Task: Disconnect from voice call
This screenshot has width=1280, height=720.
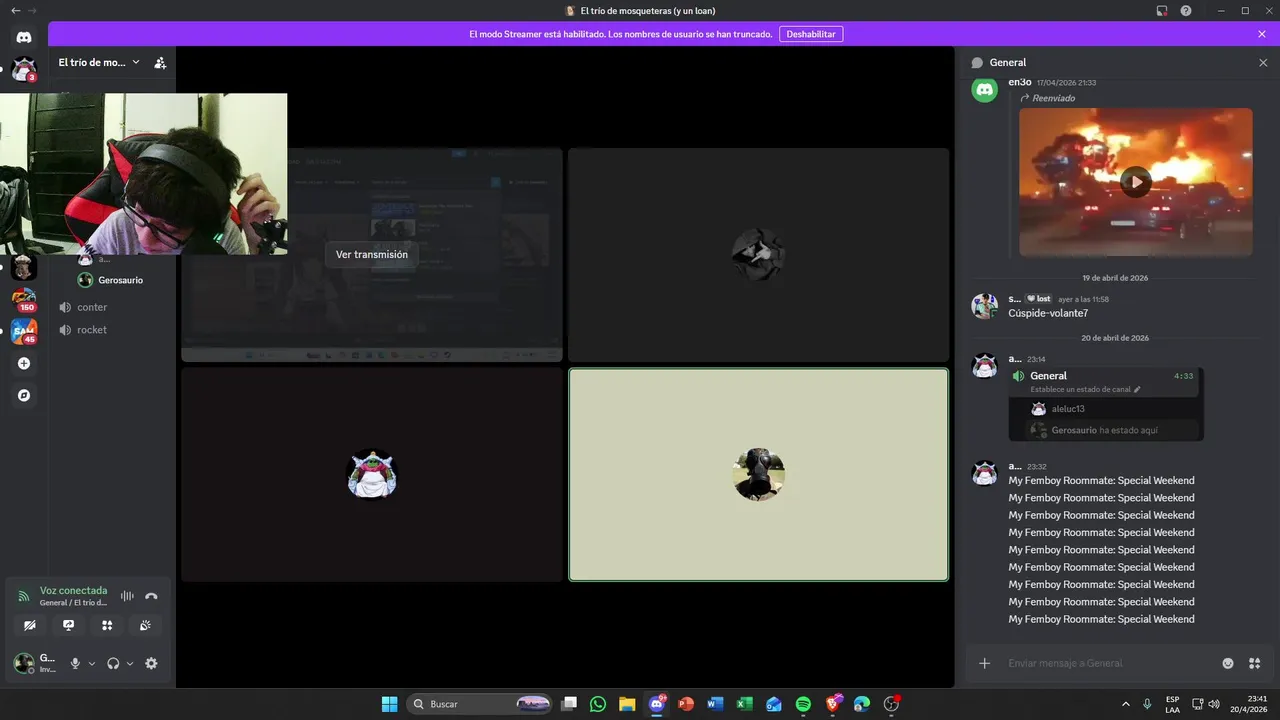Action: pos(151,596)
